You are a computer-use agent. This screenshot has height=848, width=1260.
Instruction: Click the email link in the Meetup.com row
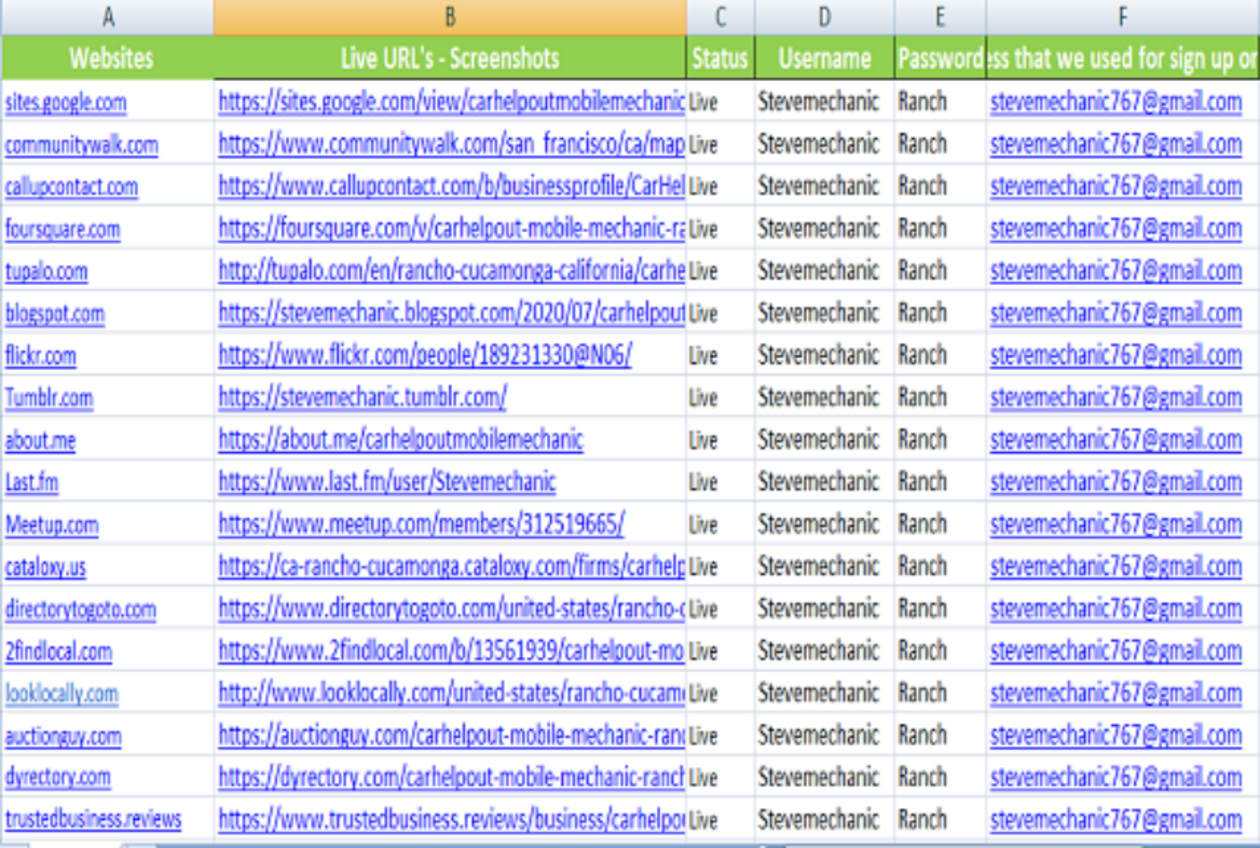click(1116, 525)
